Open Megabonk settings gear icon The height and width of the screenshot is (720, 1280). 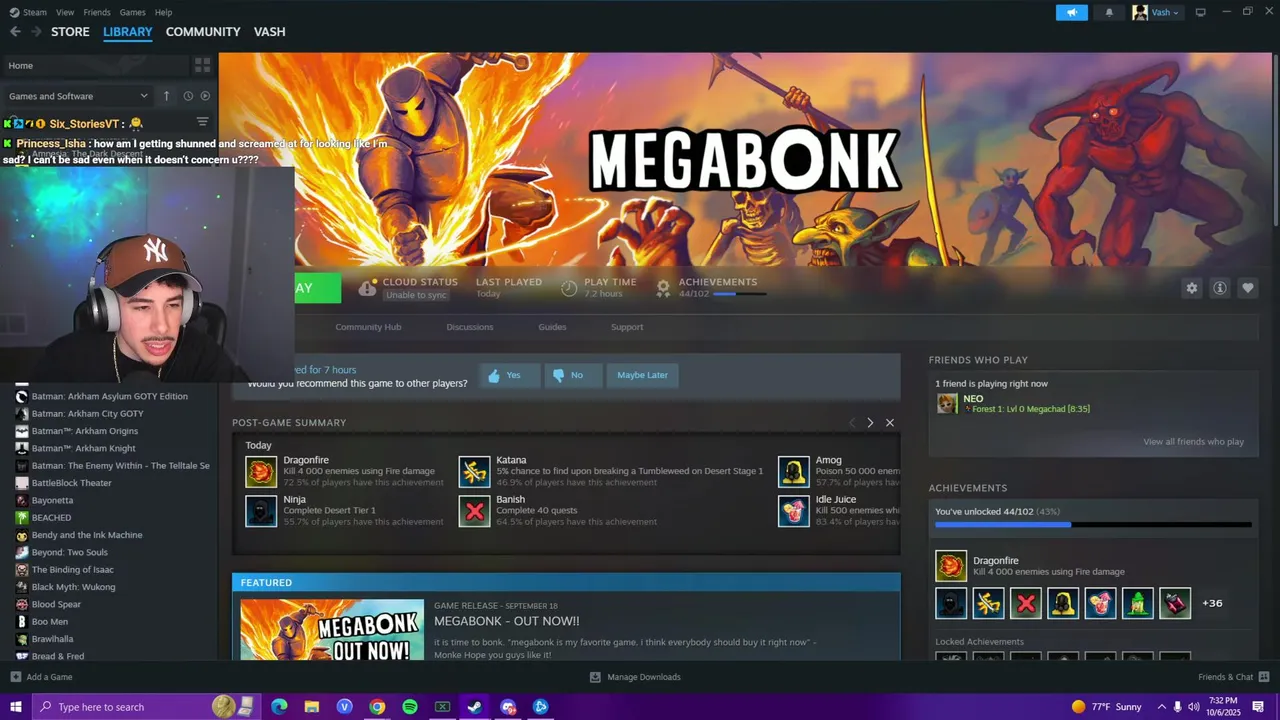click(x=1191, y=288)
